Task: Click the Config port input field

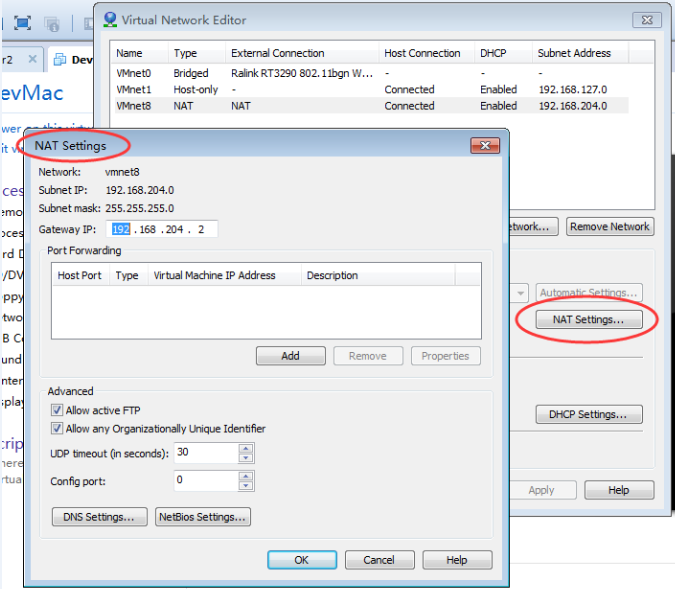Action: tap(206, 480)
